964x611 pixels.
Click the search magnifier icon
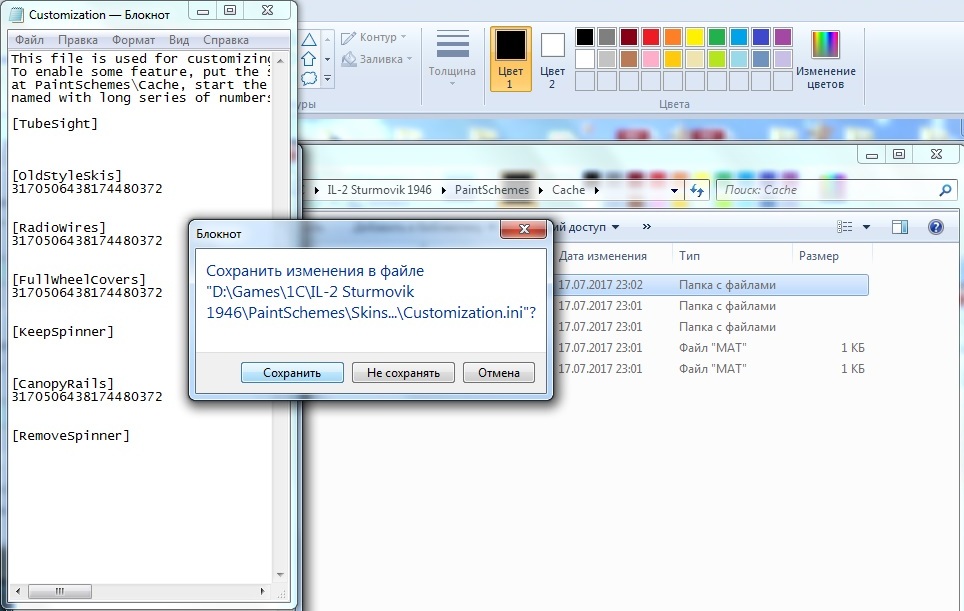(x=946, y=191)
